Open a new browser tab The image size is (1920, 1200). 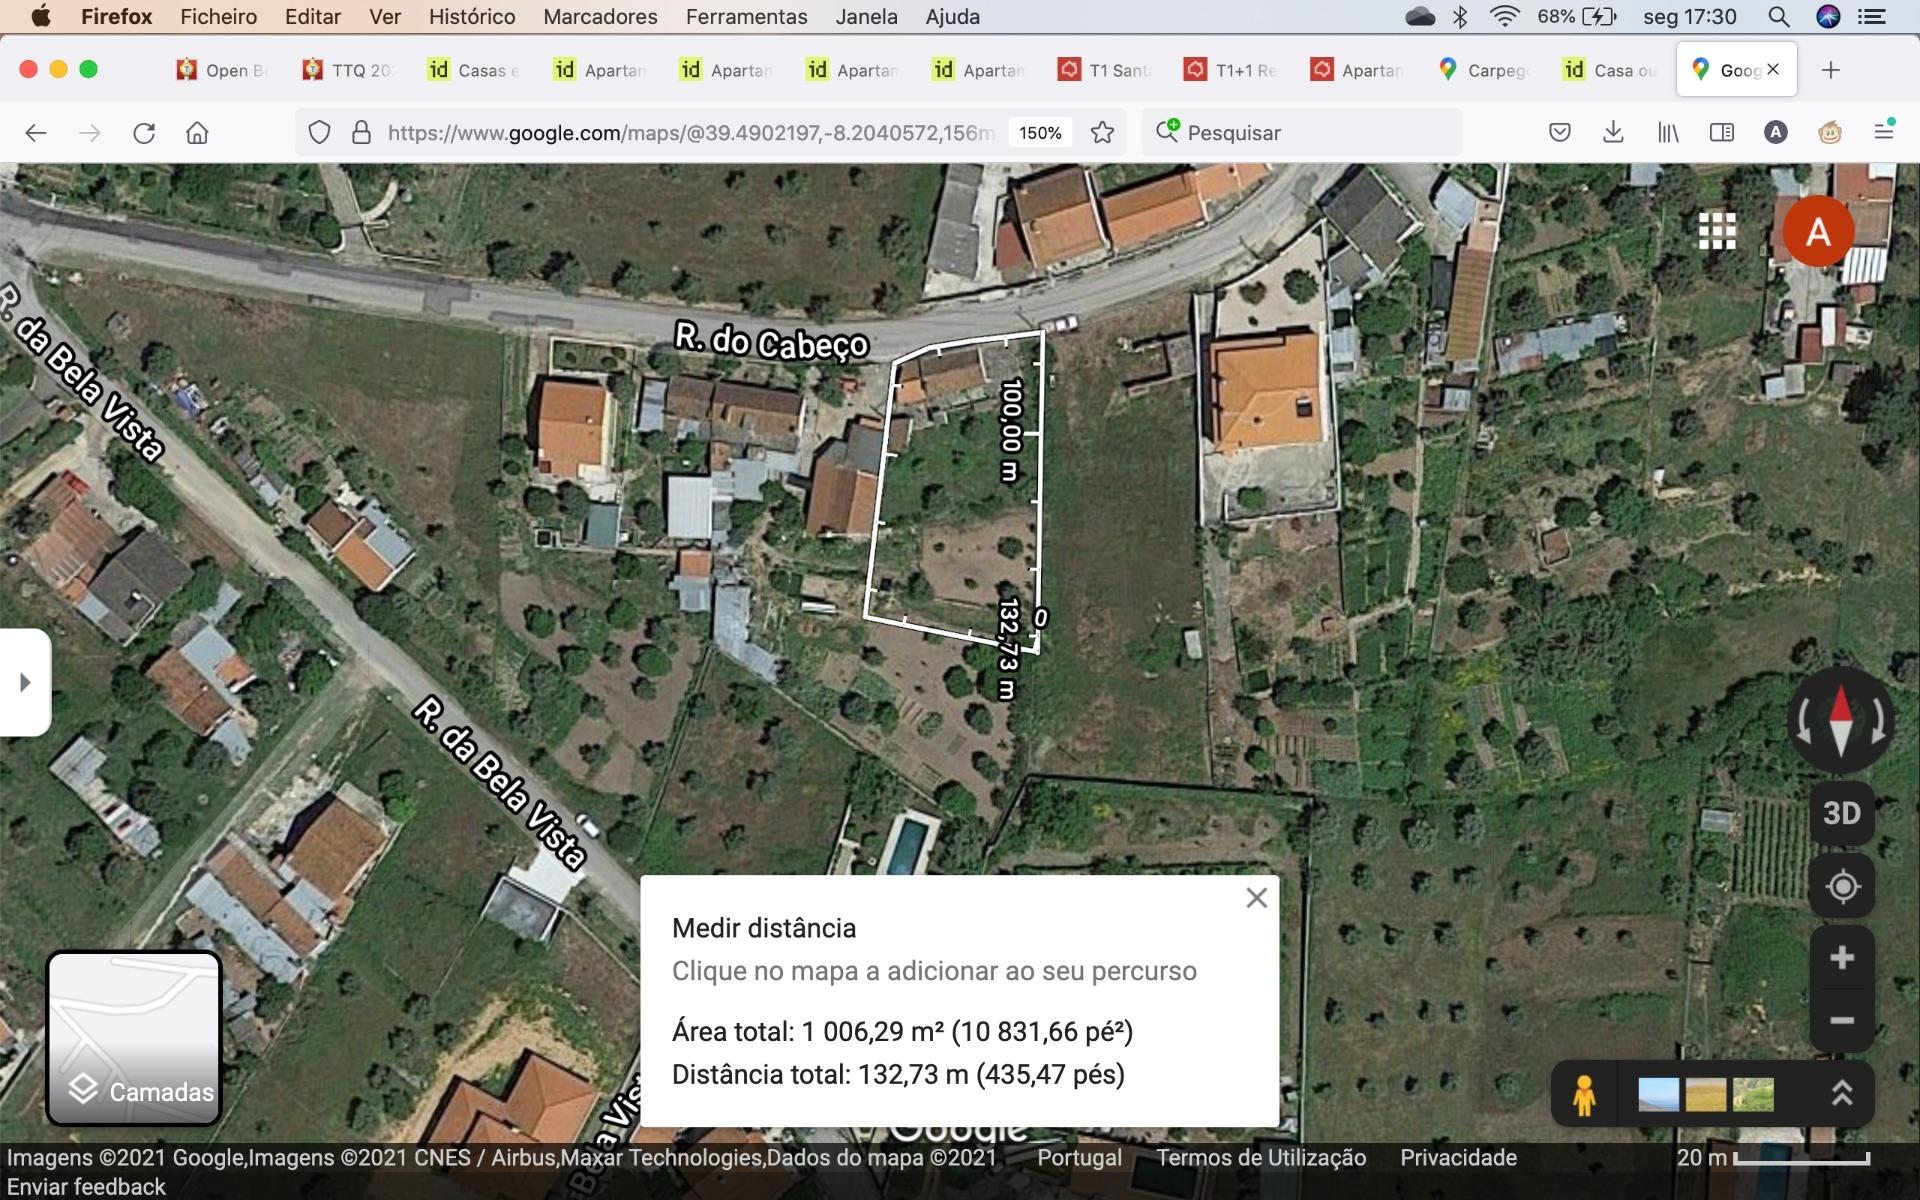click(x=1831, y=70)
